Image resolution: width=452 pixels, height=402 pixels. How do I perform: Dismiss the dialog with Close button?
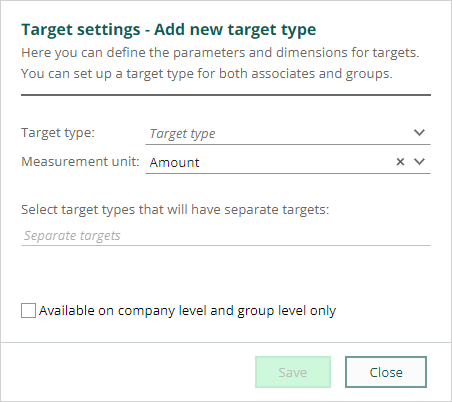(x=386, y=372)
